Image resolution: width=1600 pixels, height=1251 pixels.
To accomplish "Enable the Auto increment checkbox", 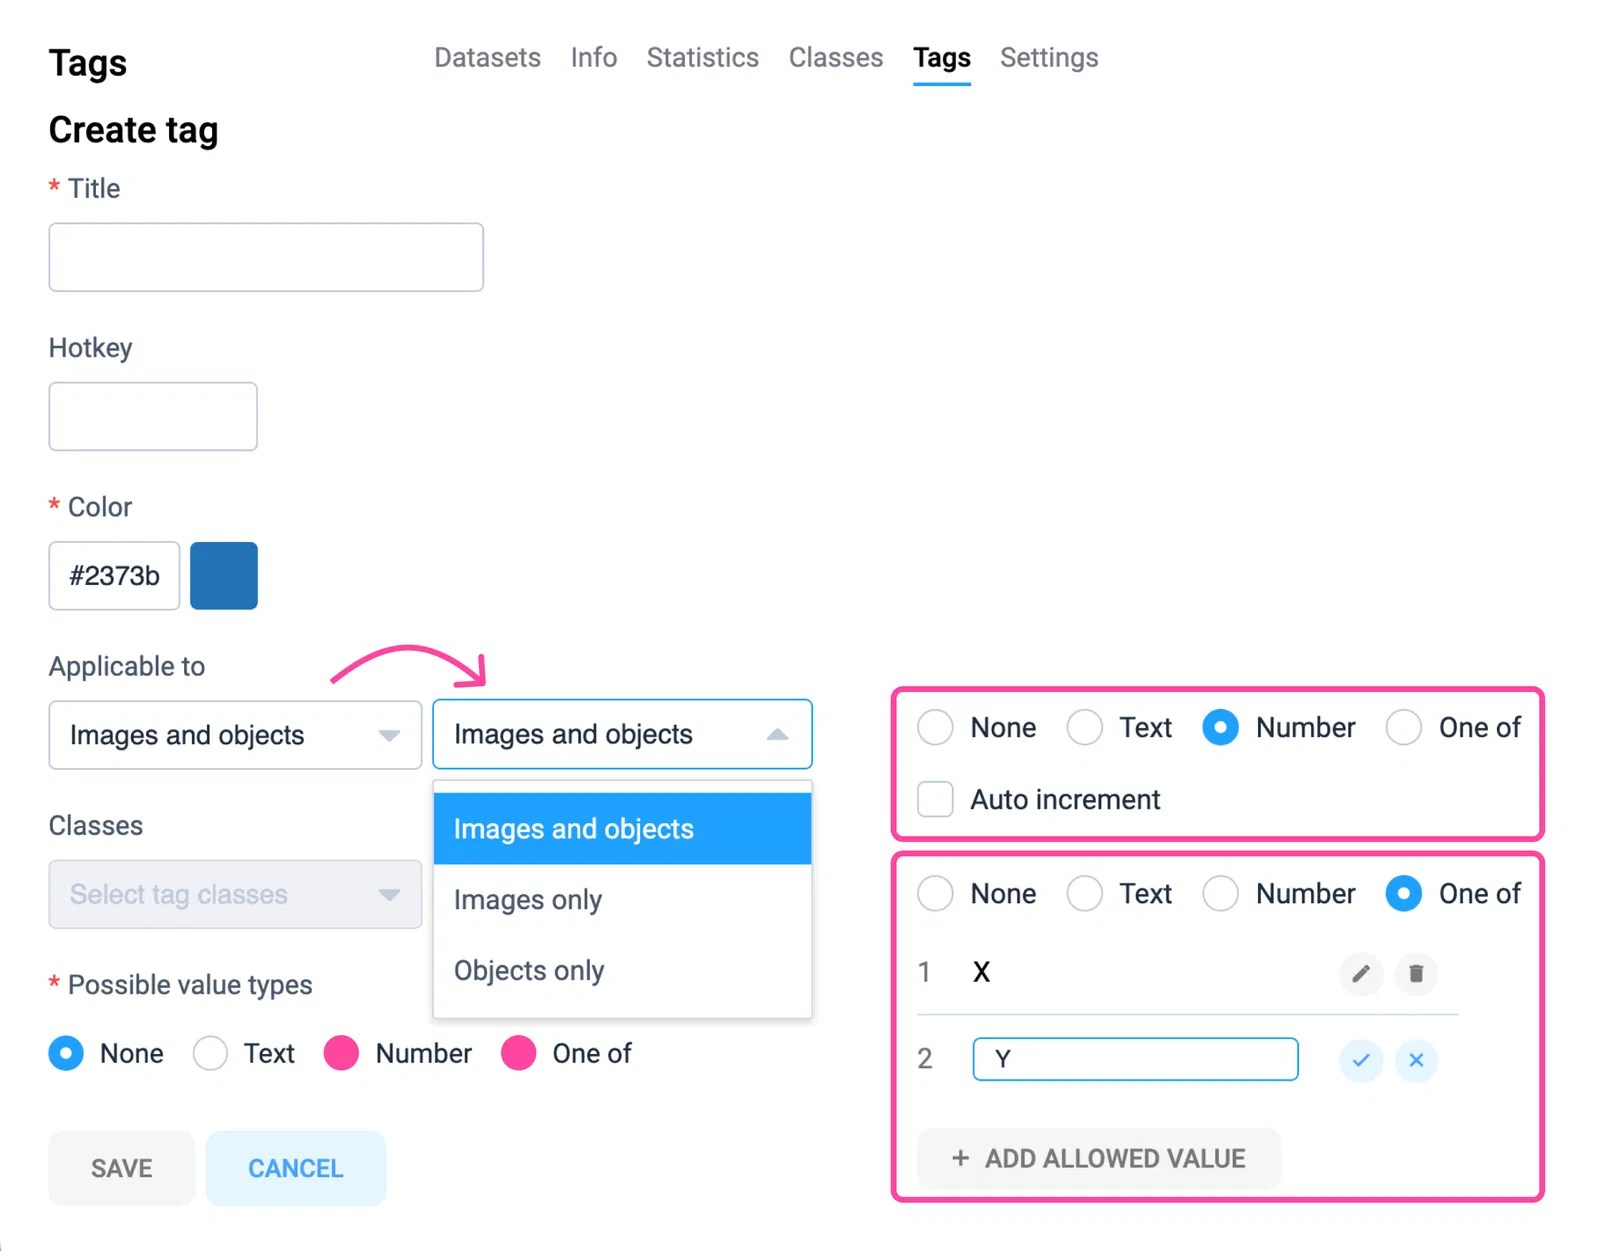I will pos(934,799).
